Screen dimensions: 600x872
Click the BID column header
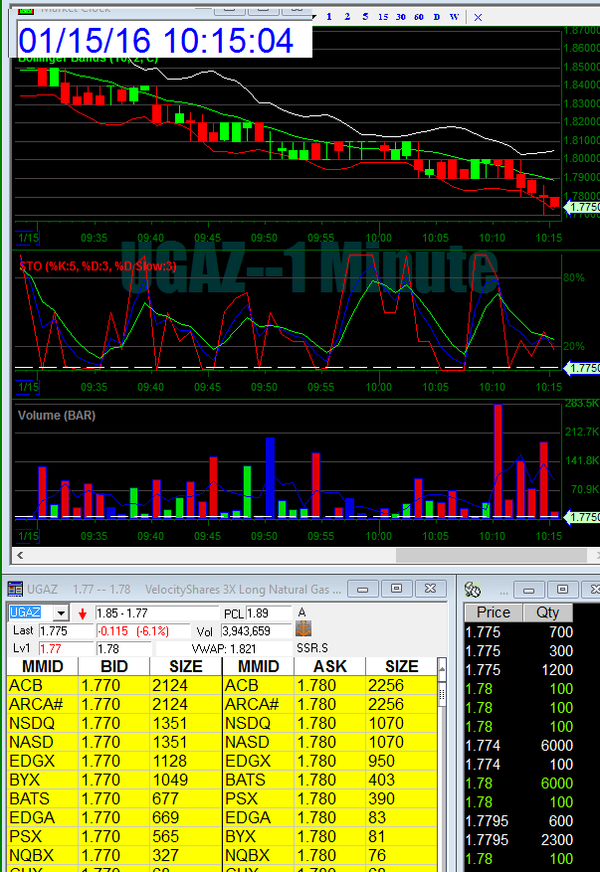coord(113,666)
